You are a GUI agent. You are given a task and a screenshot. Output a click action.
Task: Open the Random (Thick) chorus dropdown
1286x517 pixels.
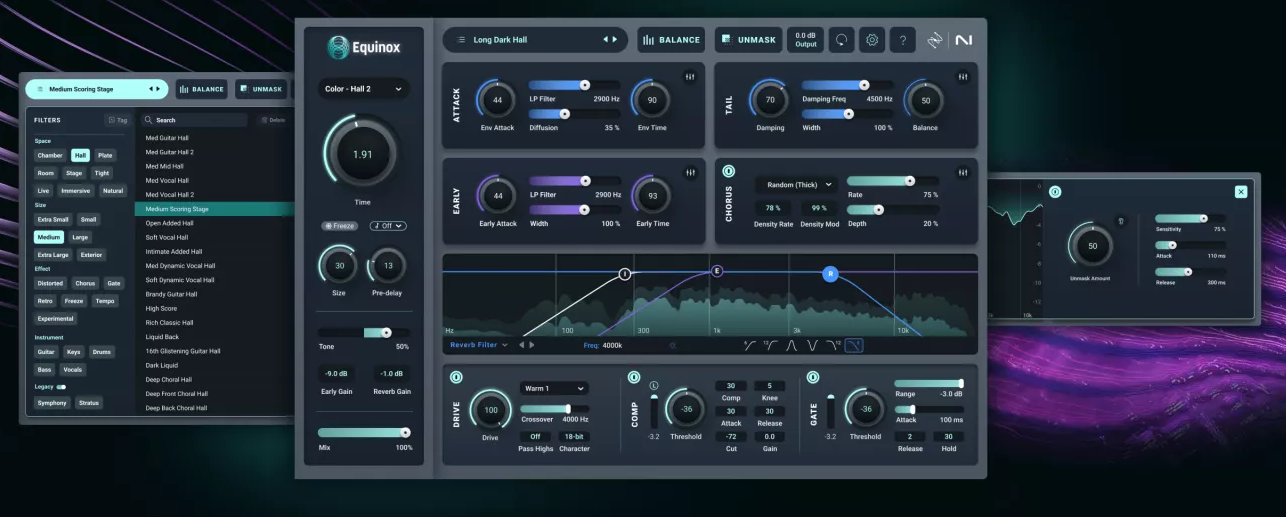(795, 184)
